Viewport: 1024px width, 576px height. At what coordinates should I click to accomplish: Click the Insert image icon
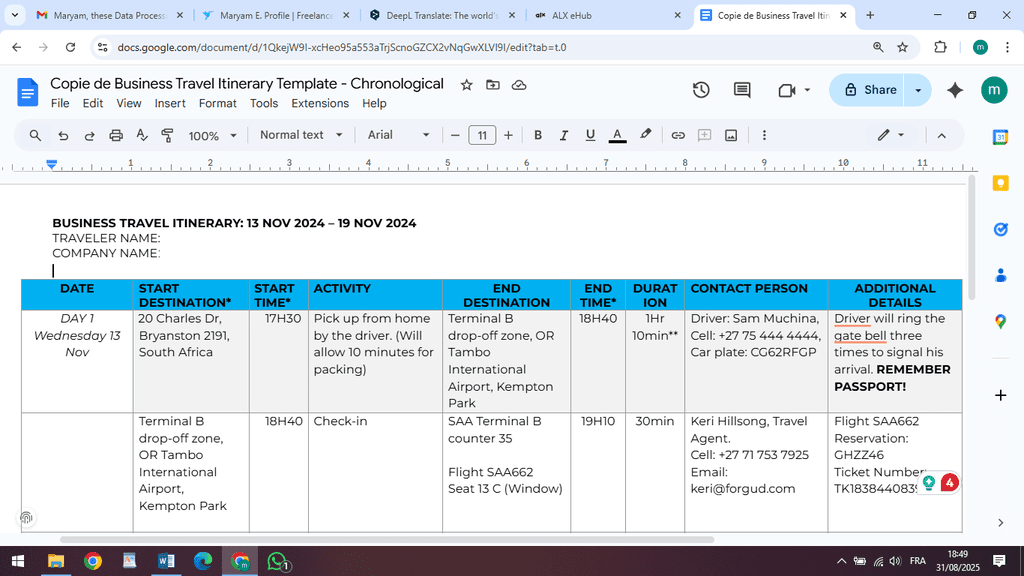tap(731, 135)
